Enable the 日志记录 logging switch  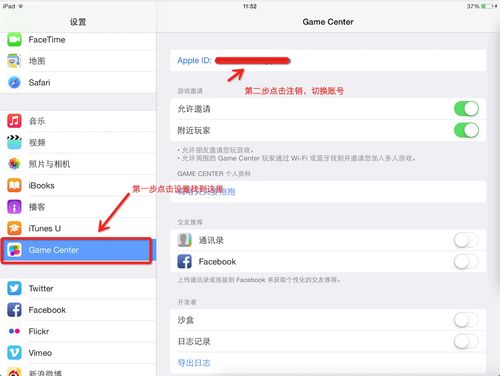[466, 342]
